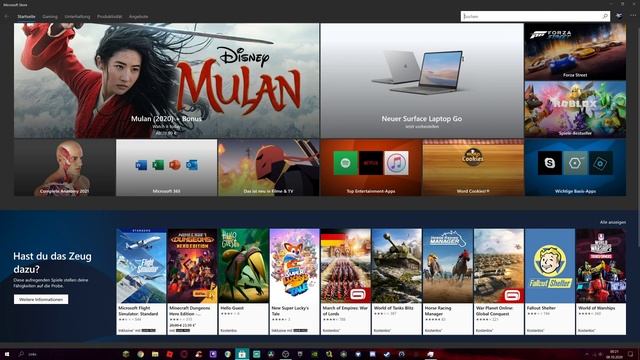Open the Microsoft Flight Simulator: Standard card
640x360 pixels.
[x=141, y=282]
